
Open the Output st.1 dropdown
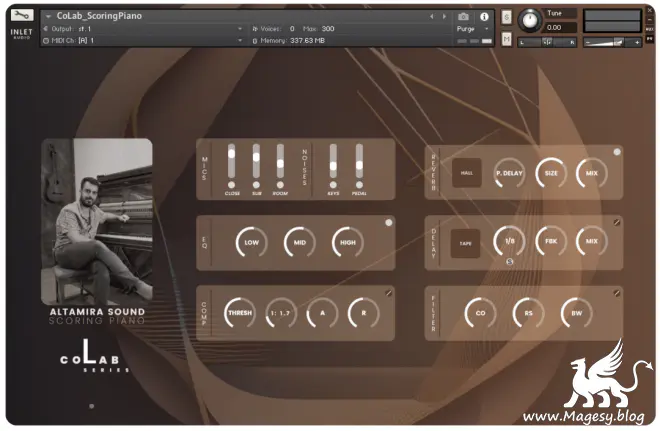coord(143,29)
